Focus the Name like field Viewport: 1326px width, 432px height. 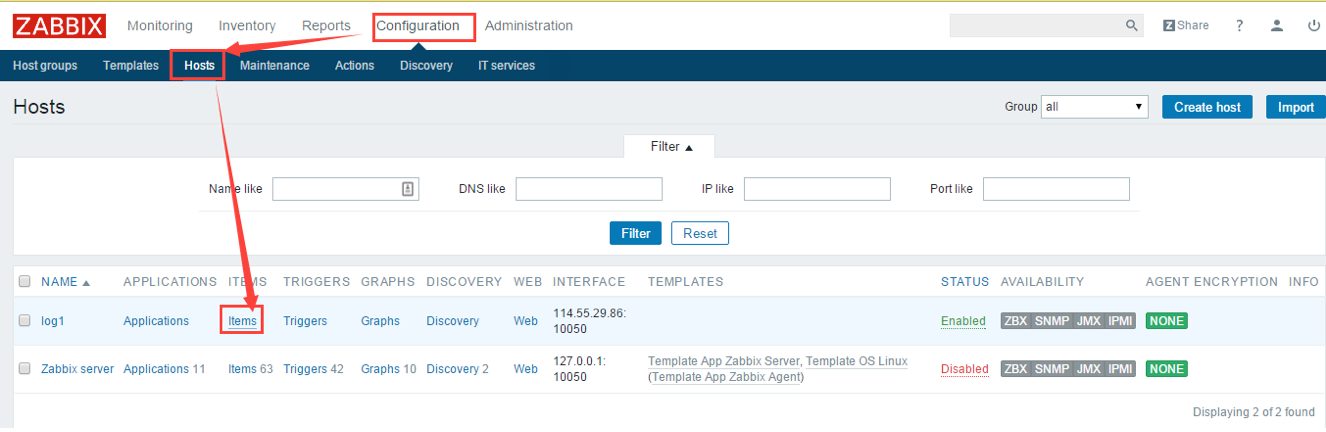coord(346,189)
